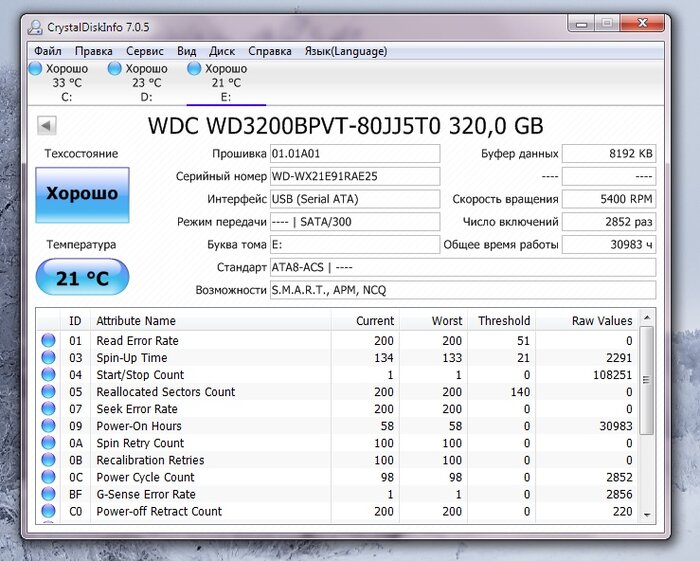Open the Язык(Language) menu
The height and width of the screenshot is (561, 700).
(346, 51)
